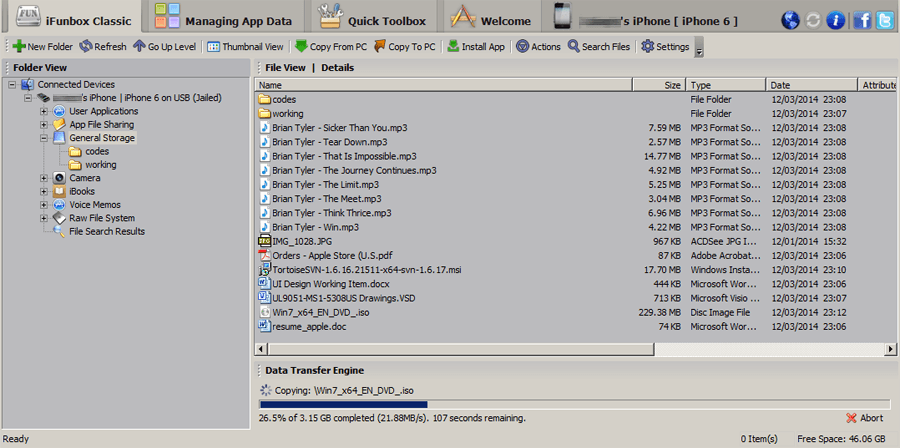This screenshot has width=900, height=448.
Task: Select the codes folder in the tree
Action: tap(97, 151)
